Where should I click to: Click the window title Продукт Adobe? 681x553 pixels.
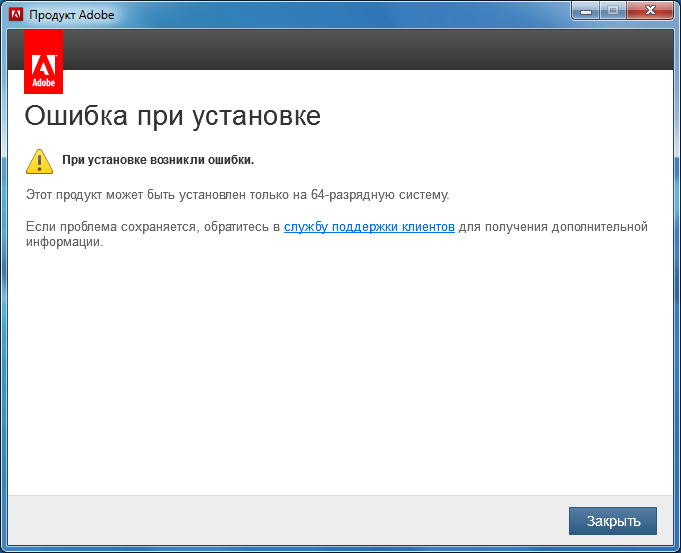click(72, 15)
